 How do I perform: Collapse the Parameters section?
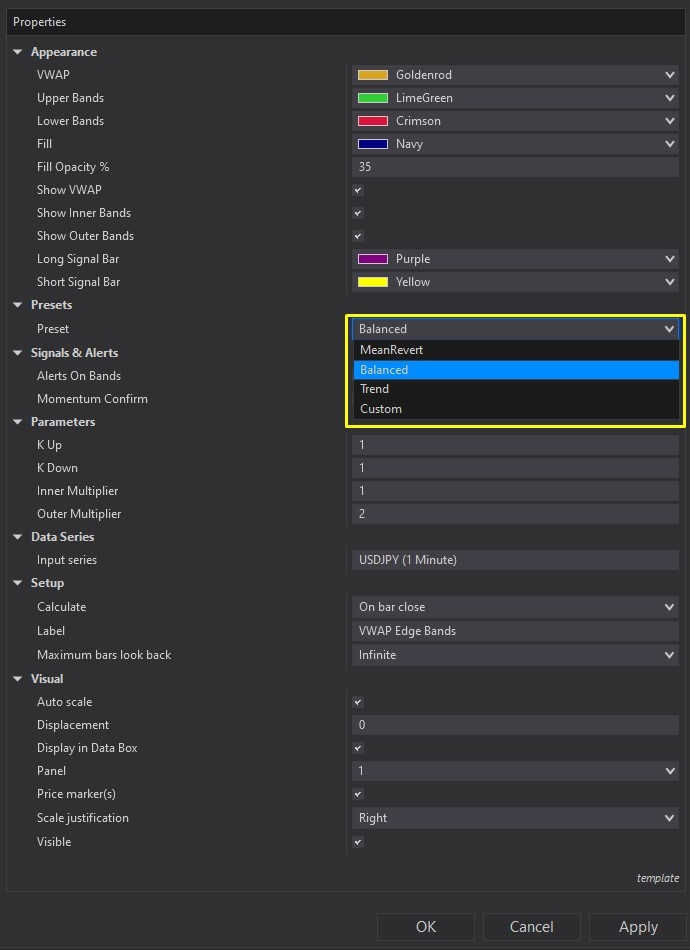pyautogui.click(x=17, y=421)
